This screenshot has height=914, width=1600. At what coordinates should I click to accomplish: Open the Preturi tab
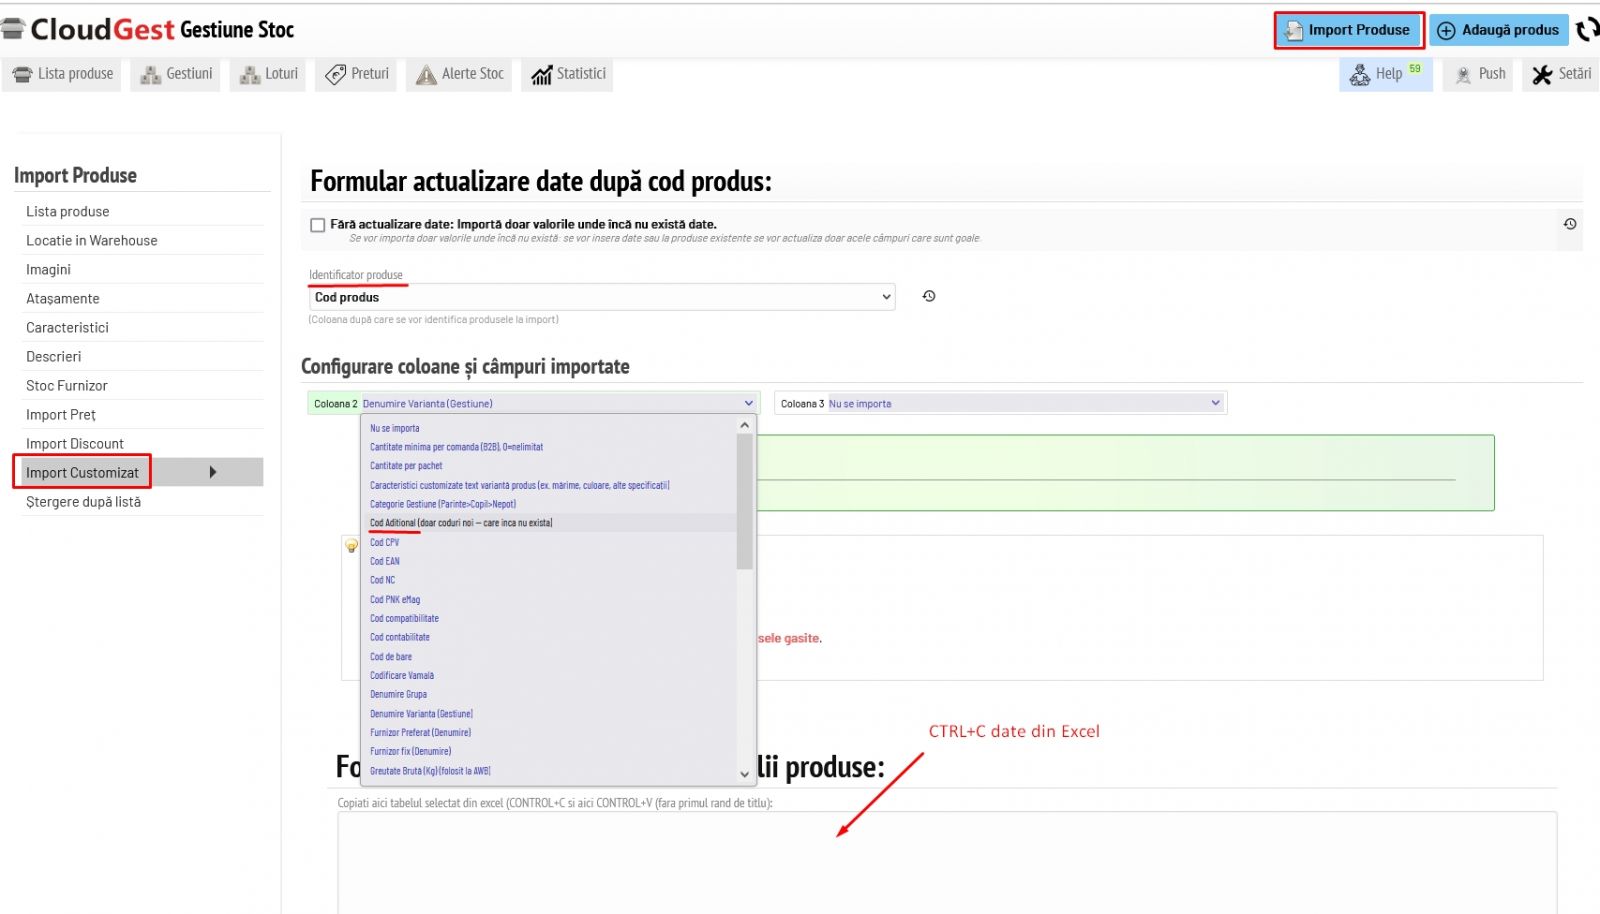pyautogui.click(x=357, y=74)
